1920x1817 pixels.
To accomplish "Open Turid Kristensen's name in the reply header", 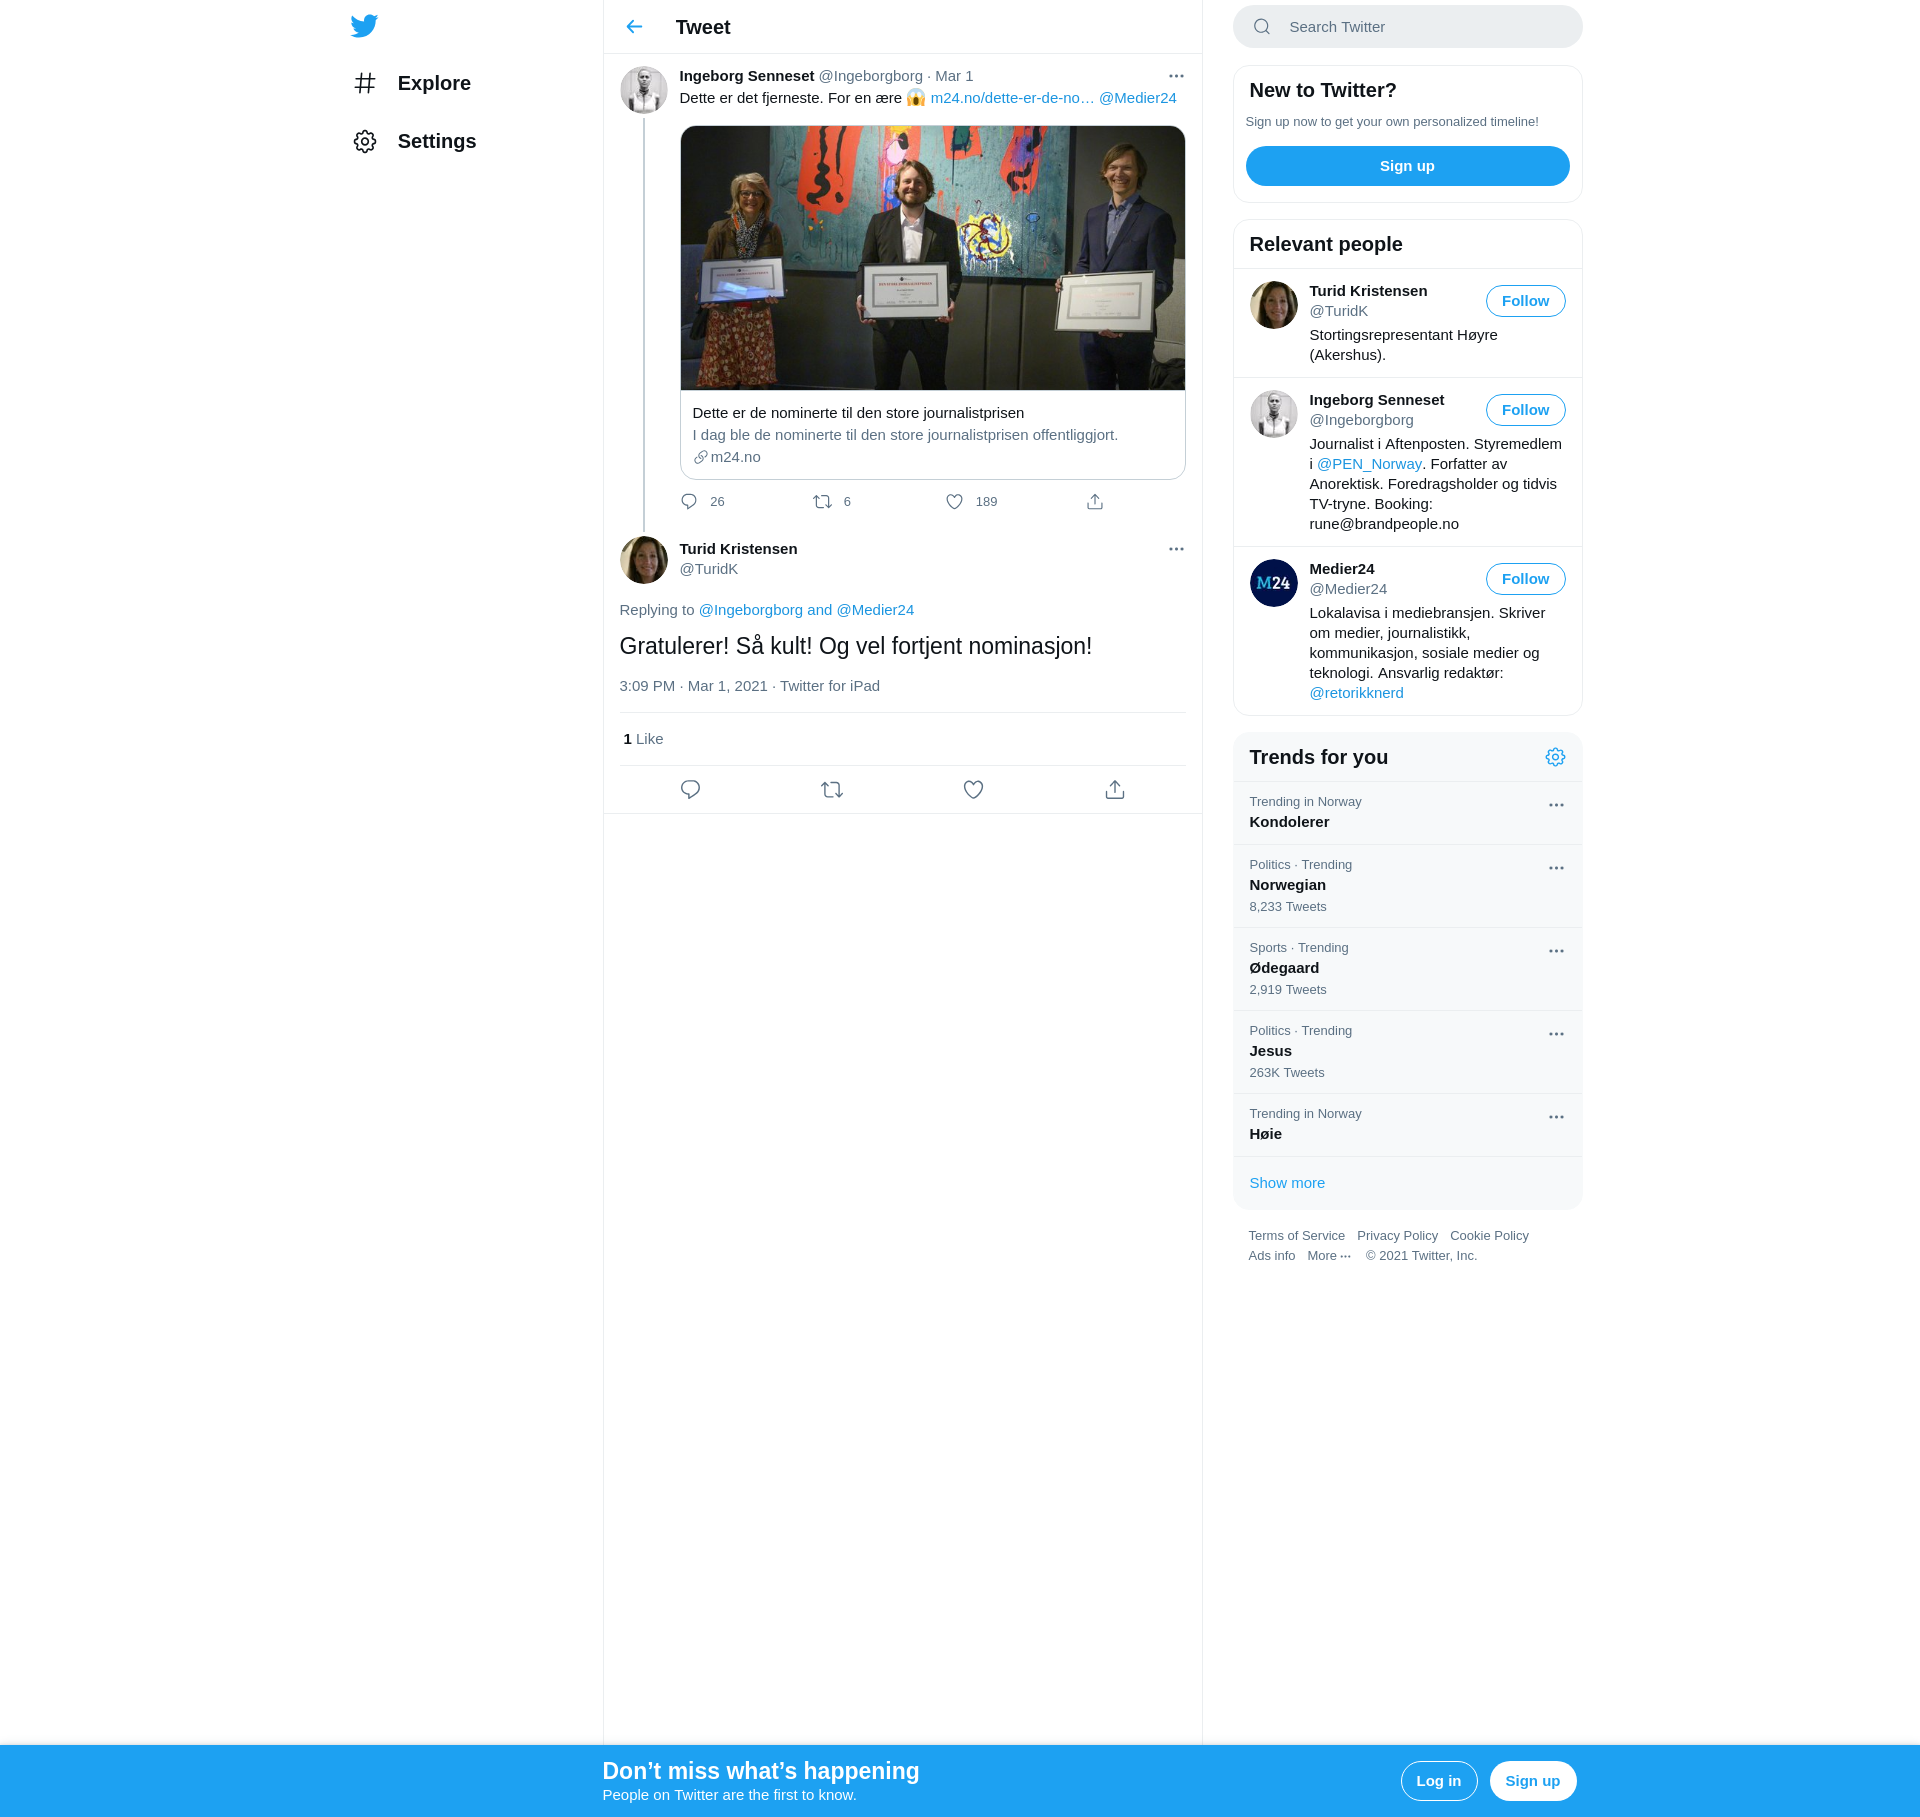I will pos(738,549).
